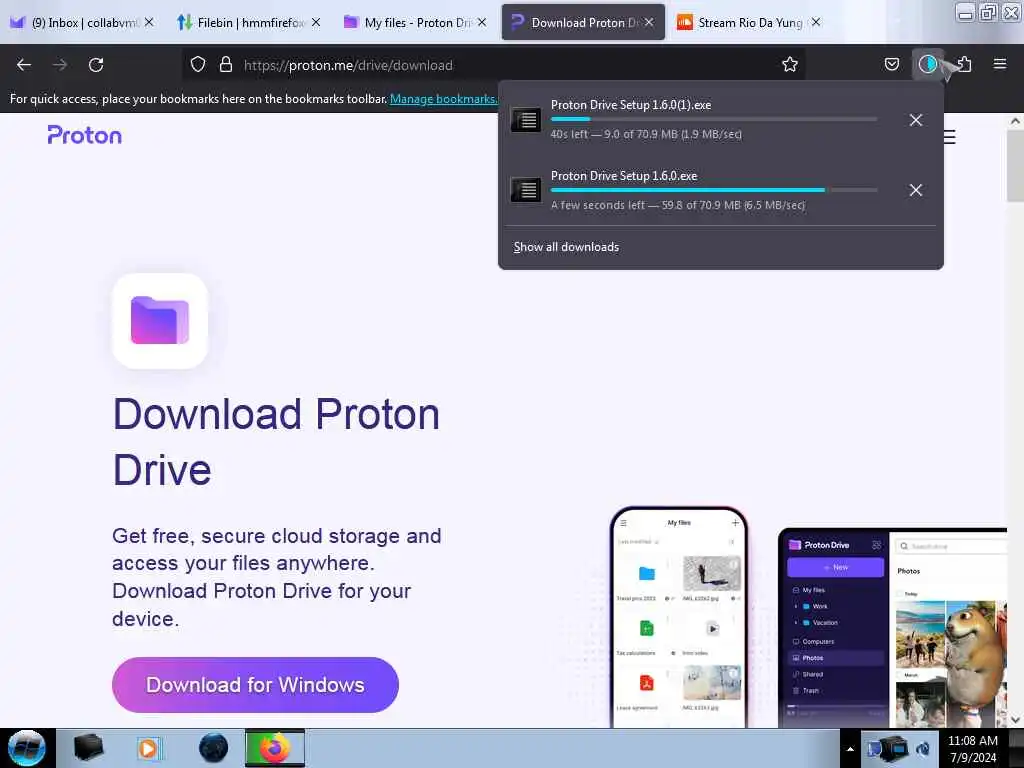Click the page scroll up arrow

click(1015, 121)
